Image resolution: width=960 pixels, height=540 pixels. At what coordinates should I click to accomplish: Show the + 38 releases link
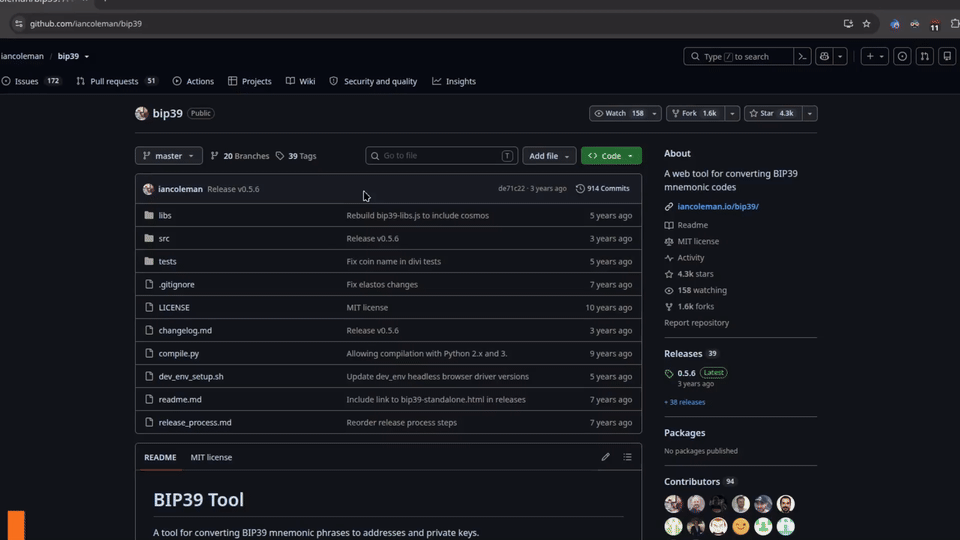[684, 402]
